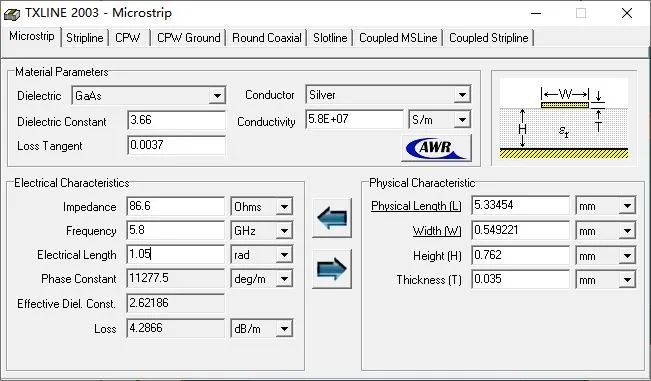Click the right arrow analyze button
Viewport: 651px width, 381px height.
(332, 269)
